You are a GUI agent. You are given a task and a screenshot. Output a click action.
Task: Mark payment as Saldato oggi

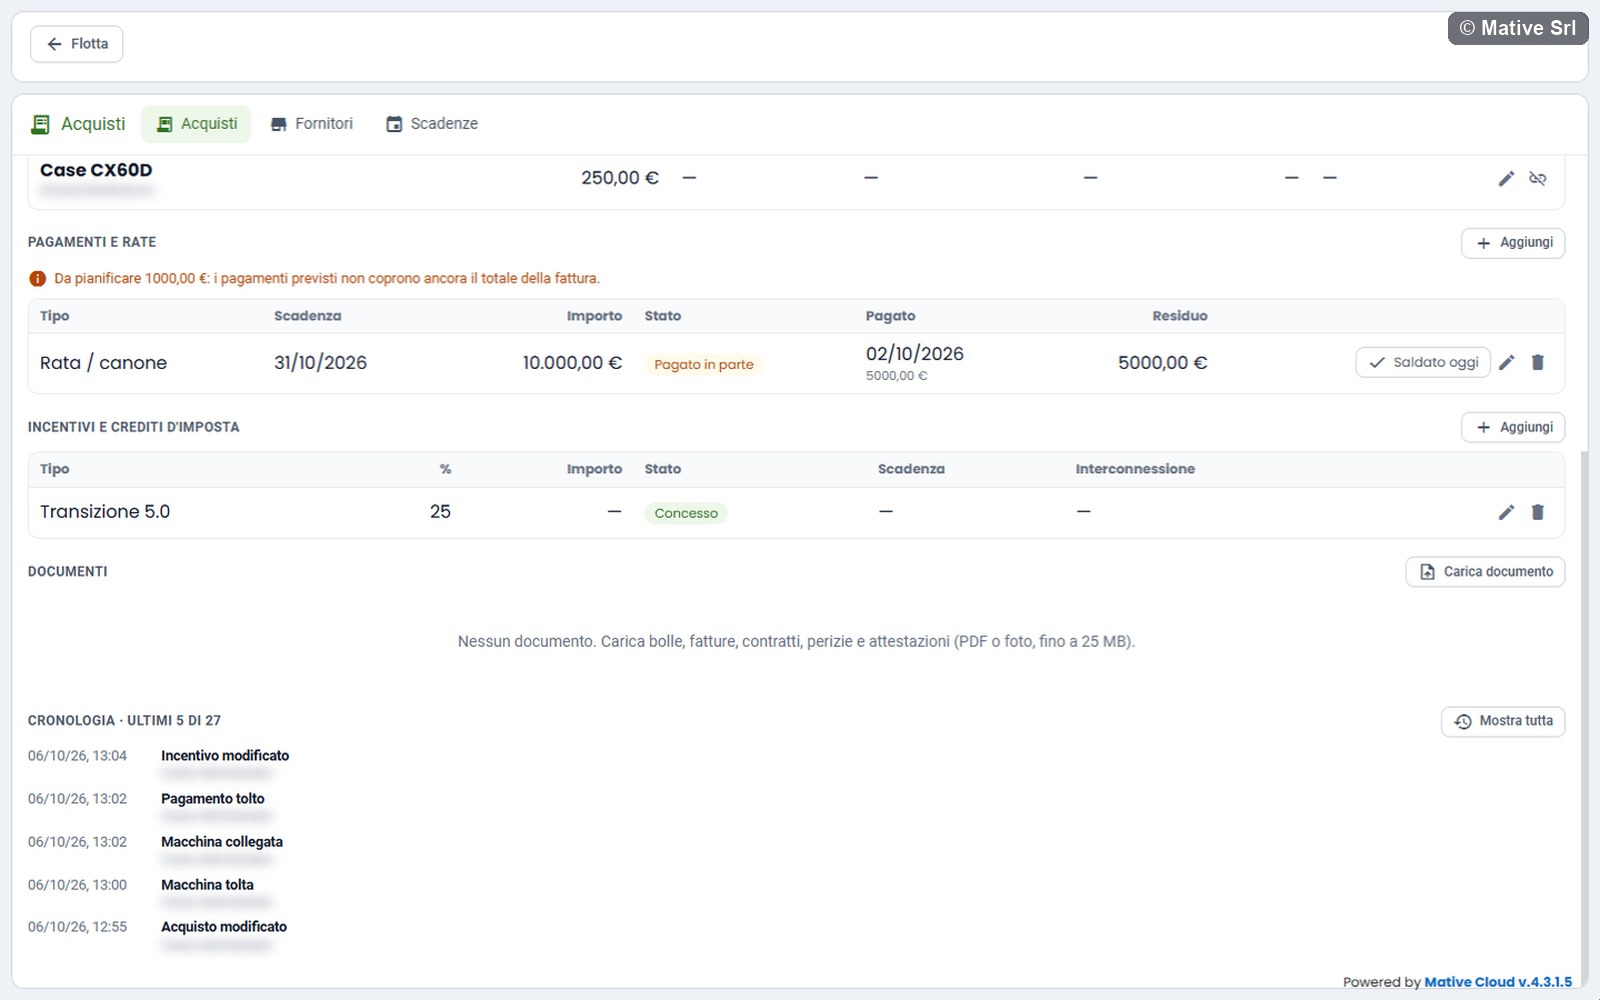(x=1423, y=362)
